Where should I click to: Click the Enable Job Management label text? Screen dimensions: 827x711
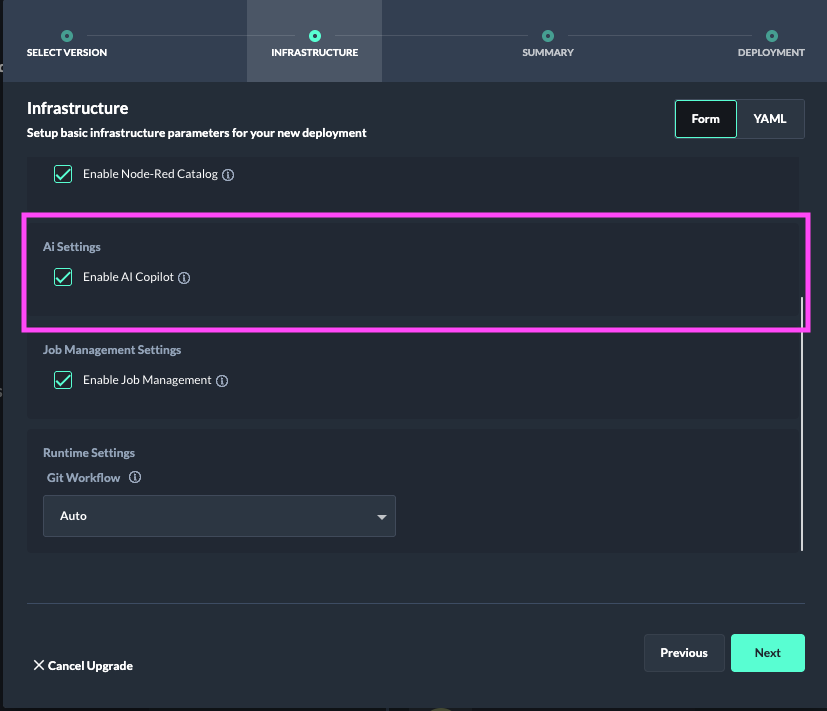tap(147, 380)
